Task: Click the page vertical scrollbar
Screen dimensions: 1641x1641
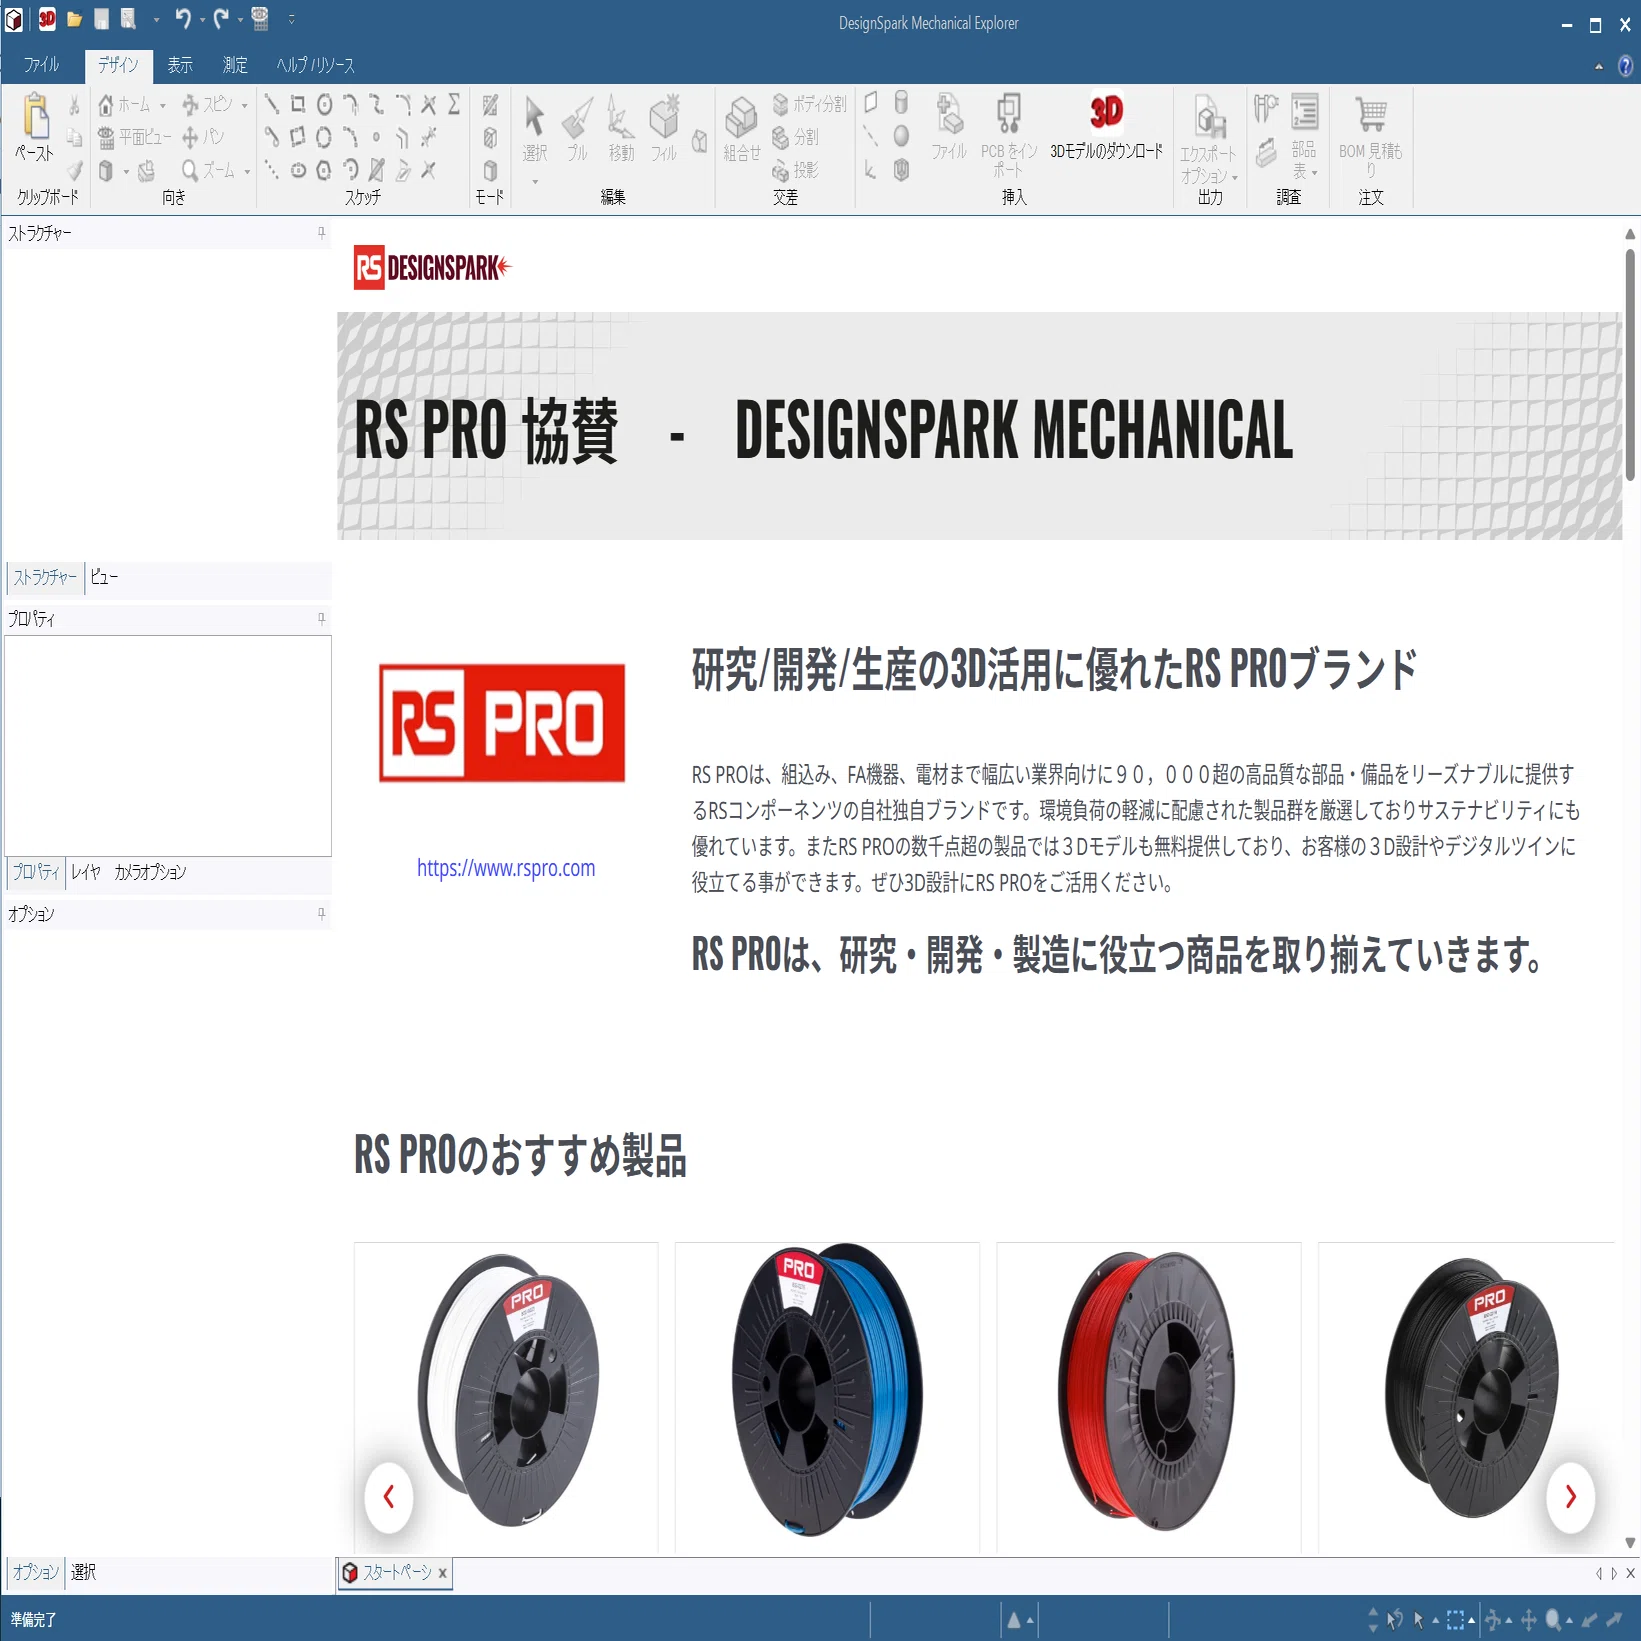Action: pyautogui.click(x=1630, y=365)
